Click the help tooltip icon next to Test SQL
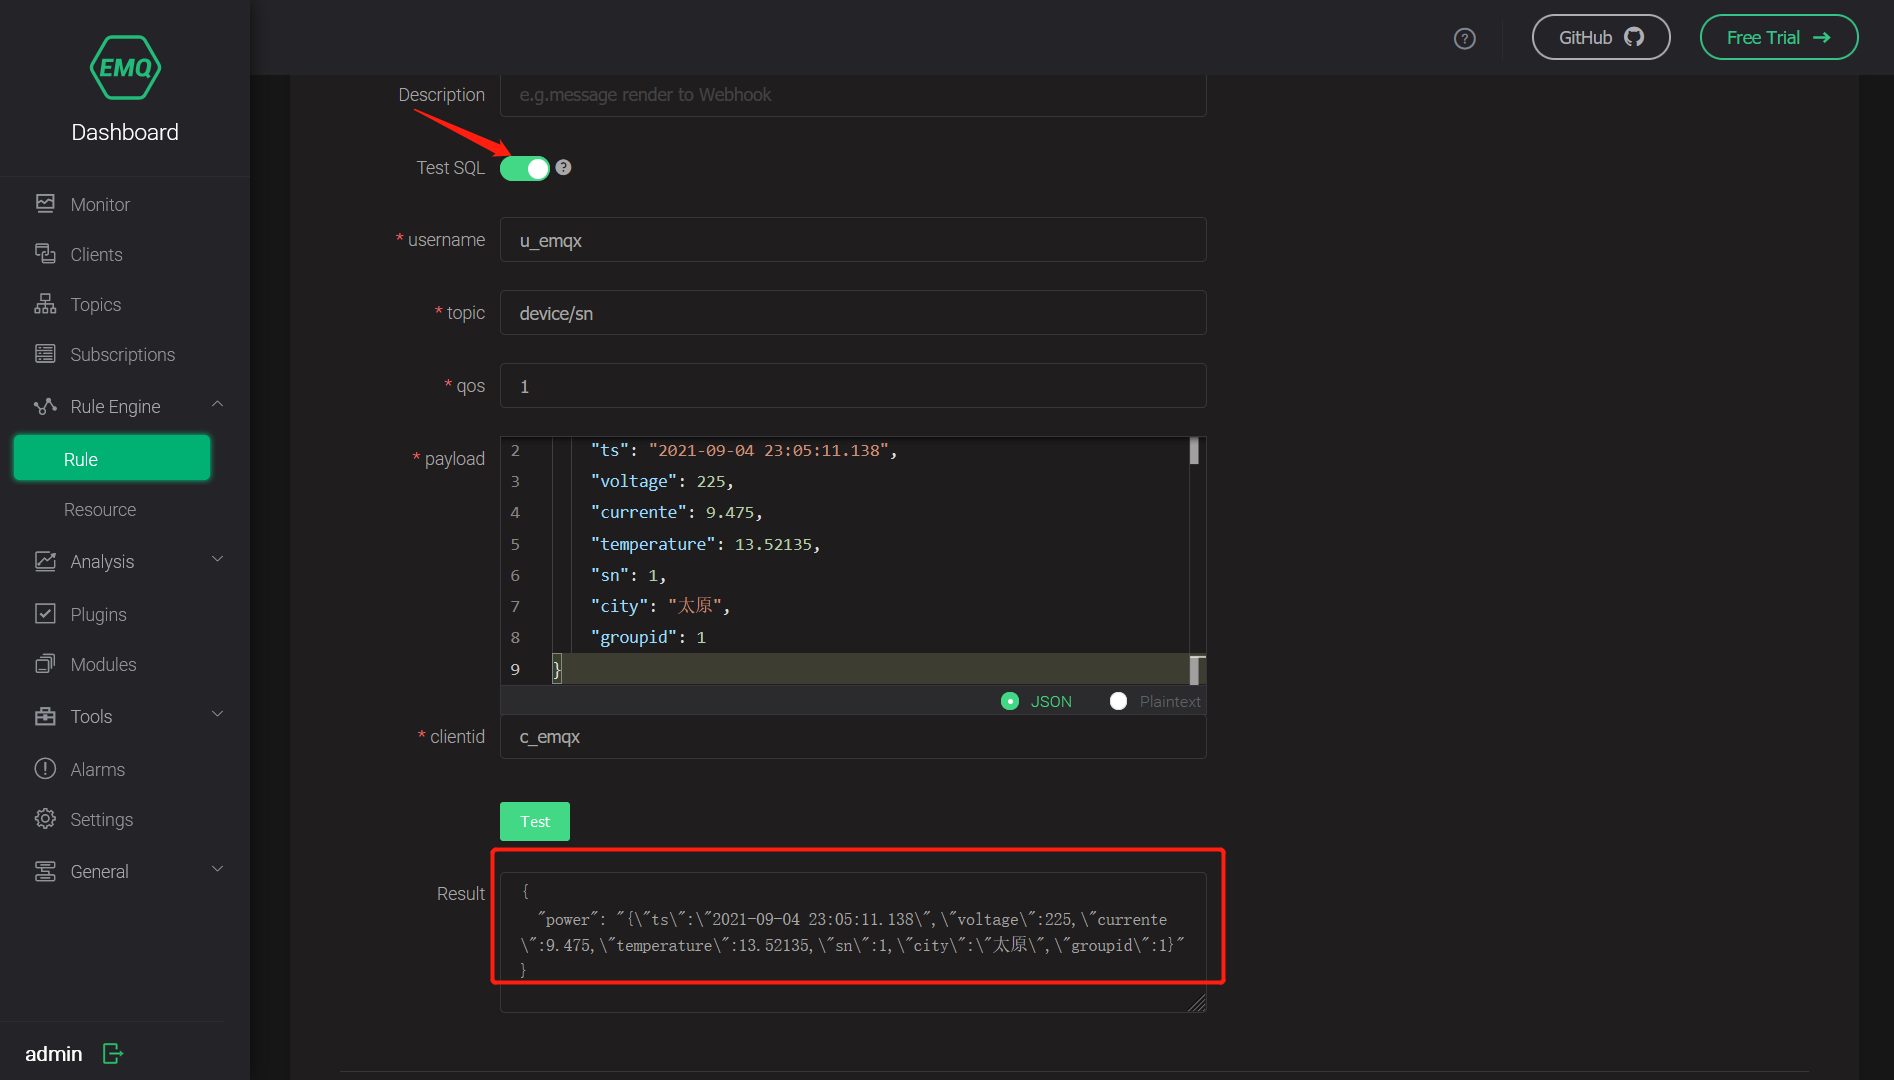1894x1080 pixels. click(563, 167)
